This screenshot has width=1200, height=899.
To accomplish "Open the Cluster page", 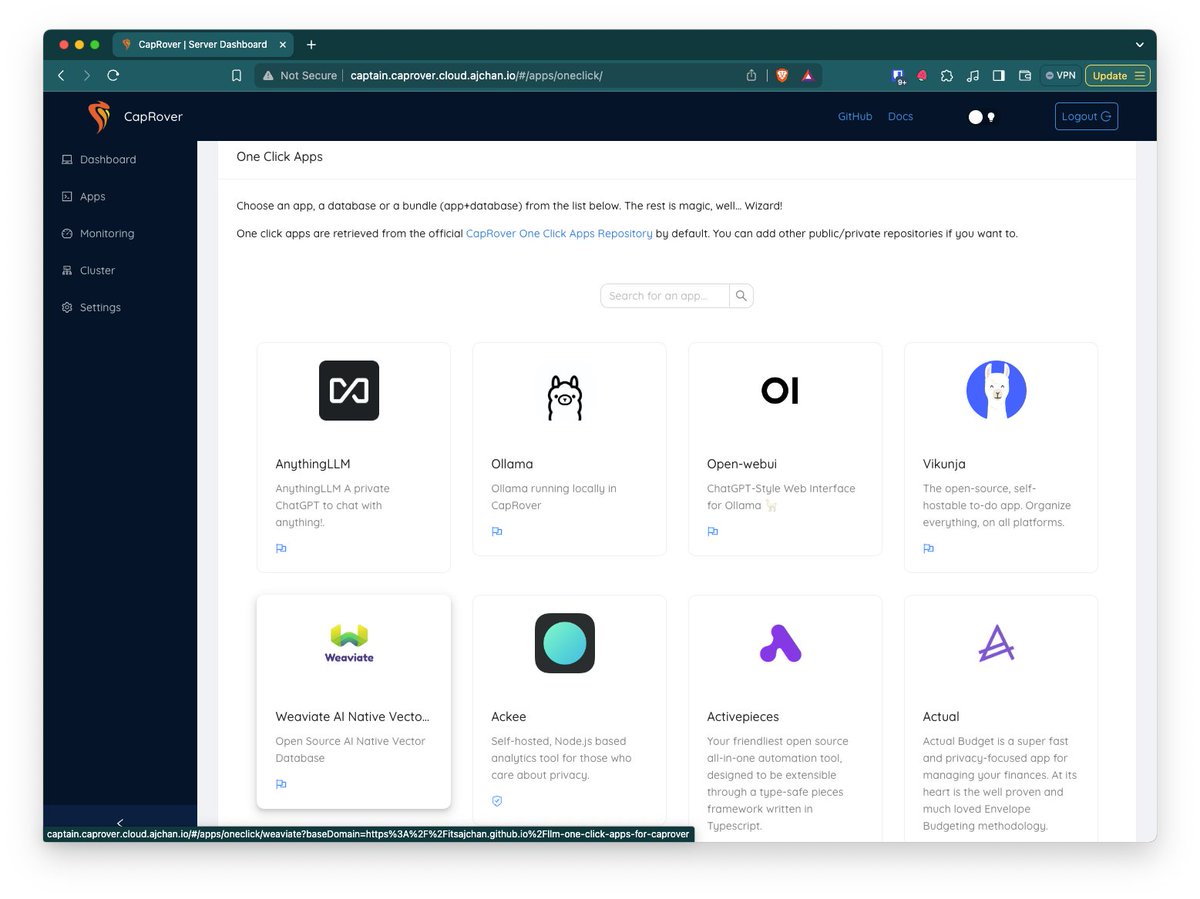I will coord(98,271).
